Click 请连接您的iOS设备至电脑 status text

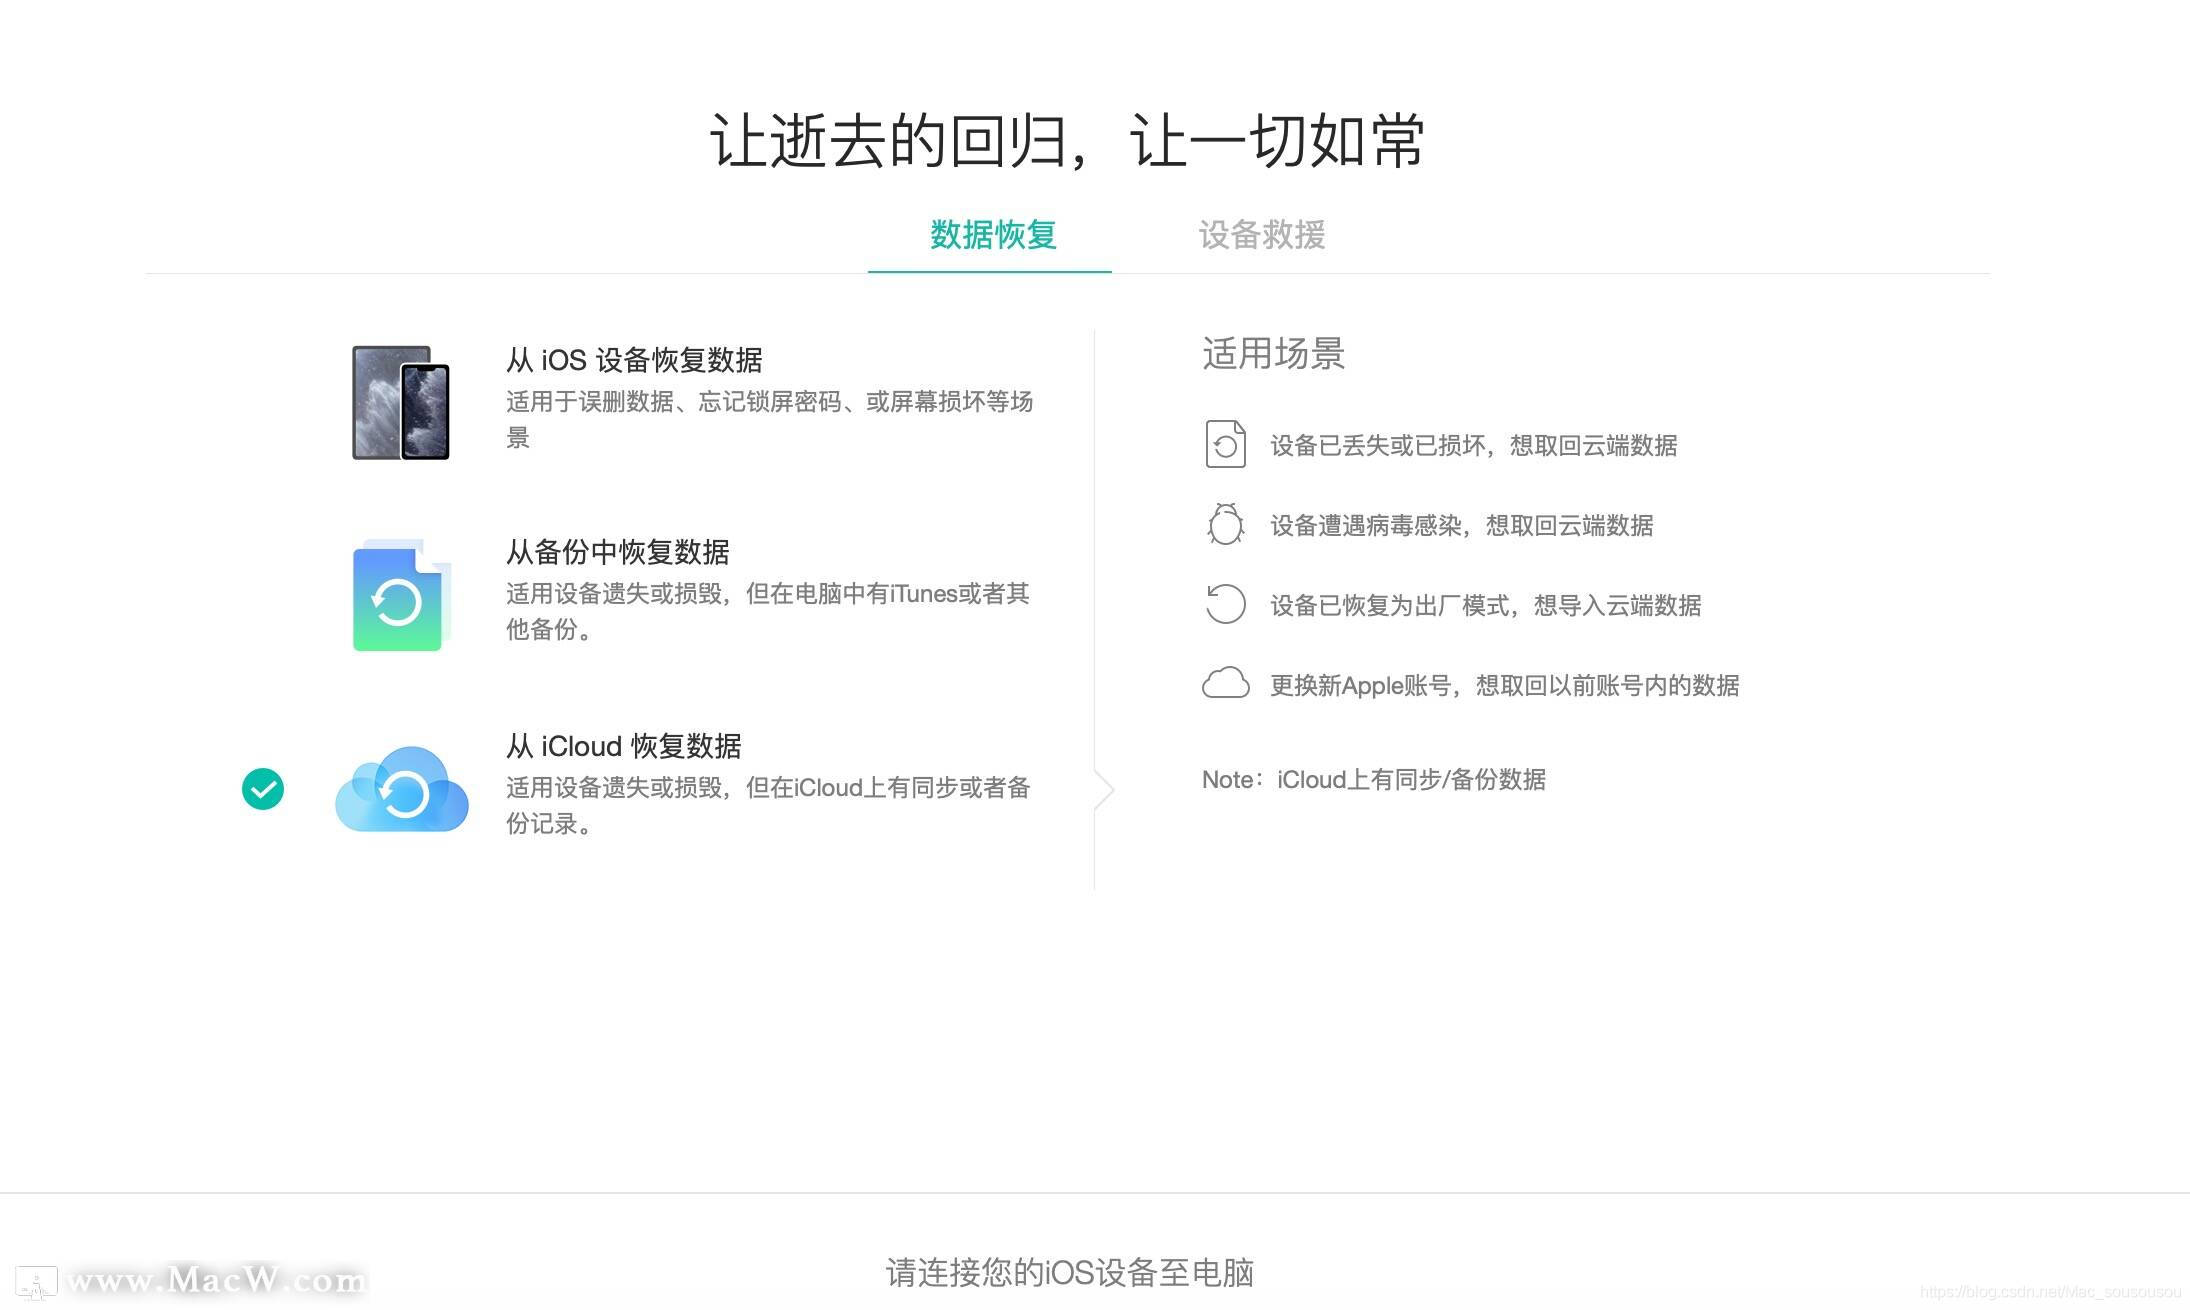(x=1069, y=1272)
